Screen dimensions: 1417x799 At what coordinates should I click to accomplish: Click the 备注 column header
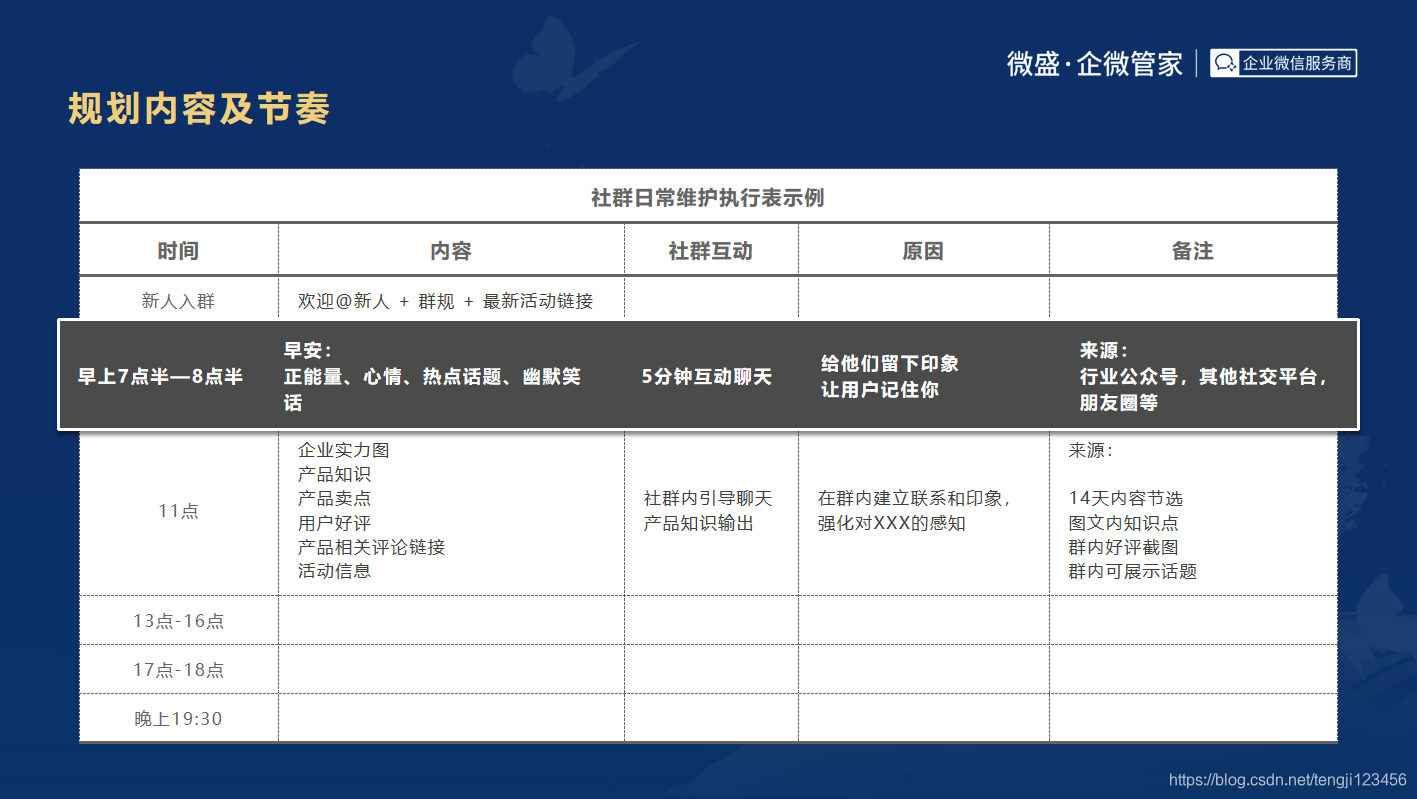1192,250
